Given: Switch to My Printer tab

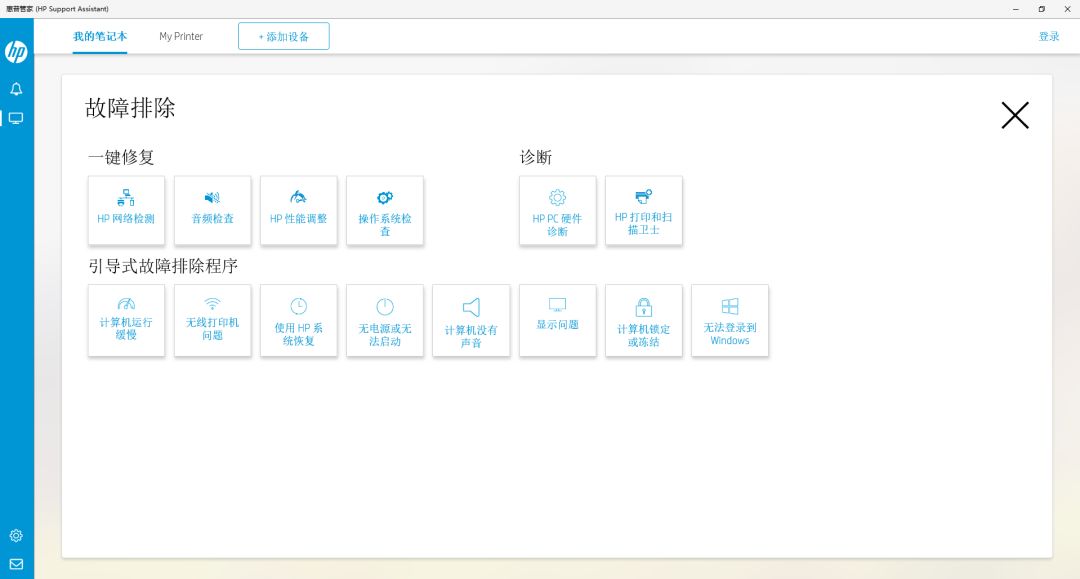Looking at the screenshot, I should point(181,36).
